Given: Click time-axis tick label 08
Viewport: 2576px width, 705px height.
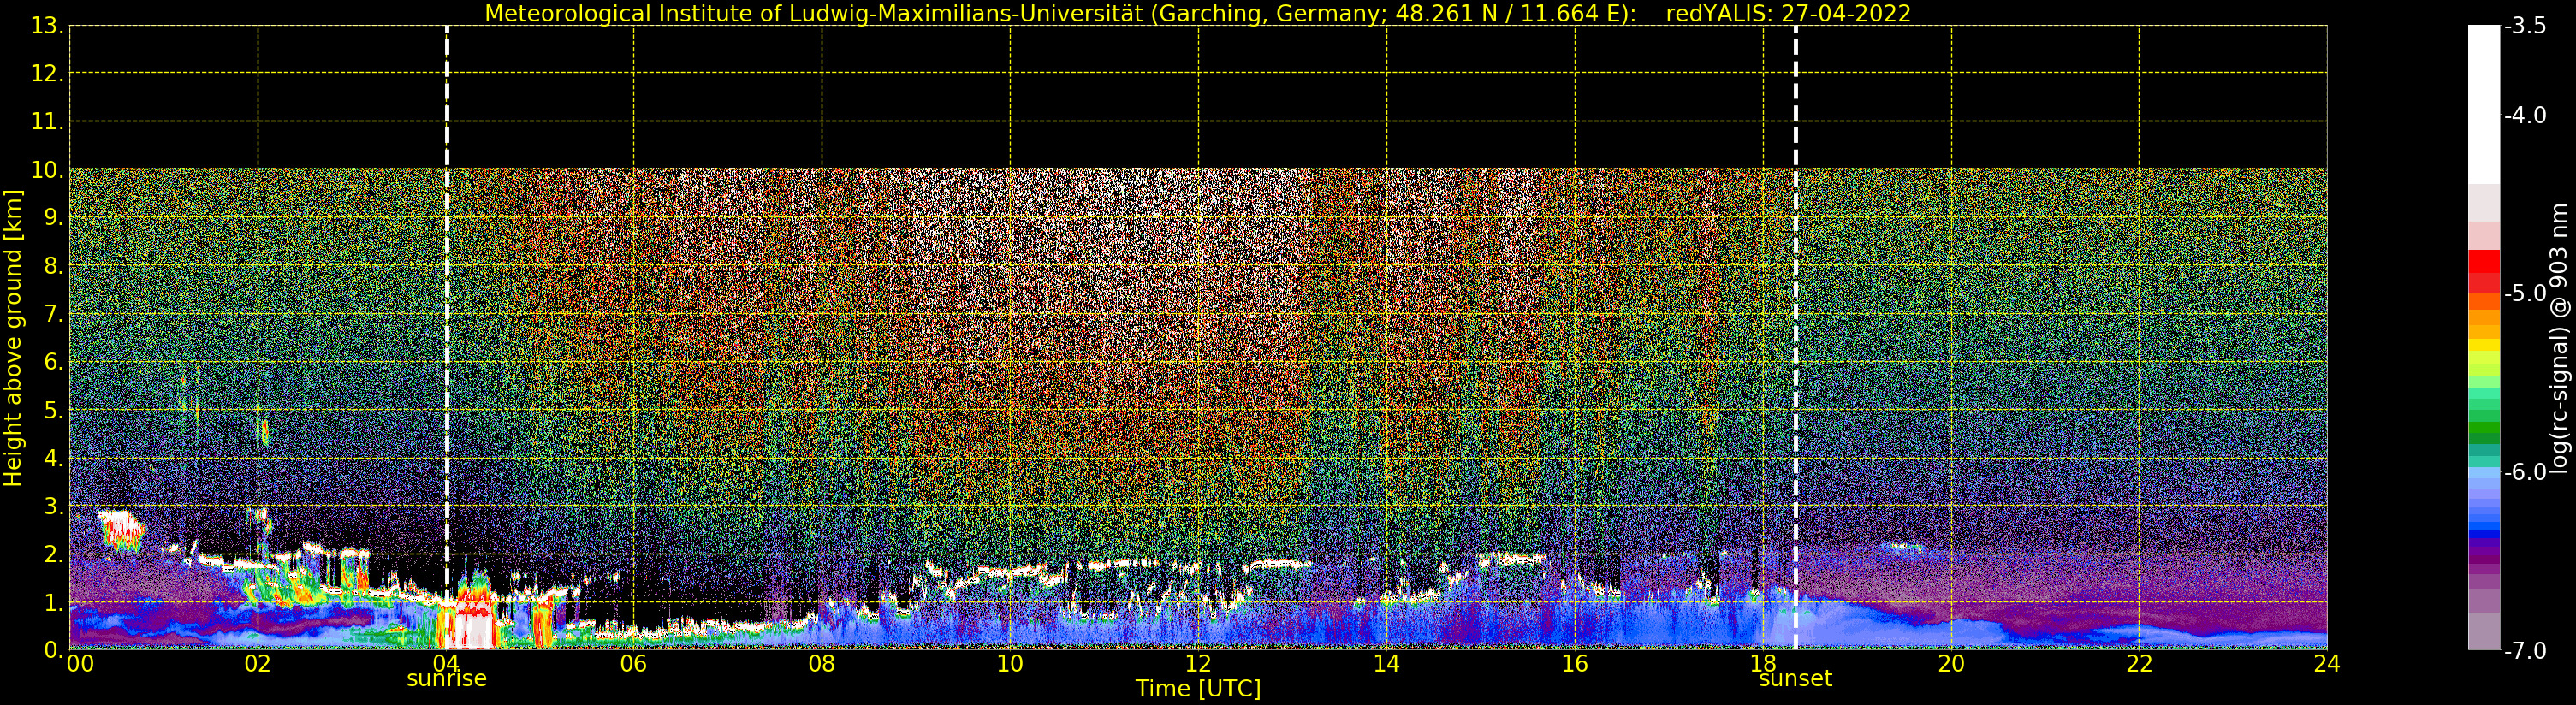Looking at the screenshot, I should [822, 664].
